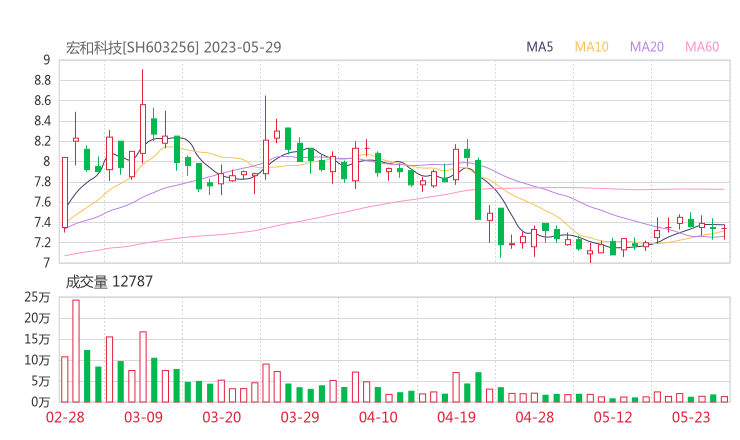Select the 03-09 date on x-axis

143,417
